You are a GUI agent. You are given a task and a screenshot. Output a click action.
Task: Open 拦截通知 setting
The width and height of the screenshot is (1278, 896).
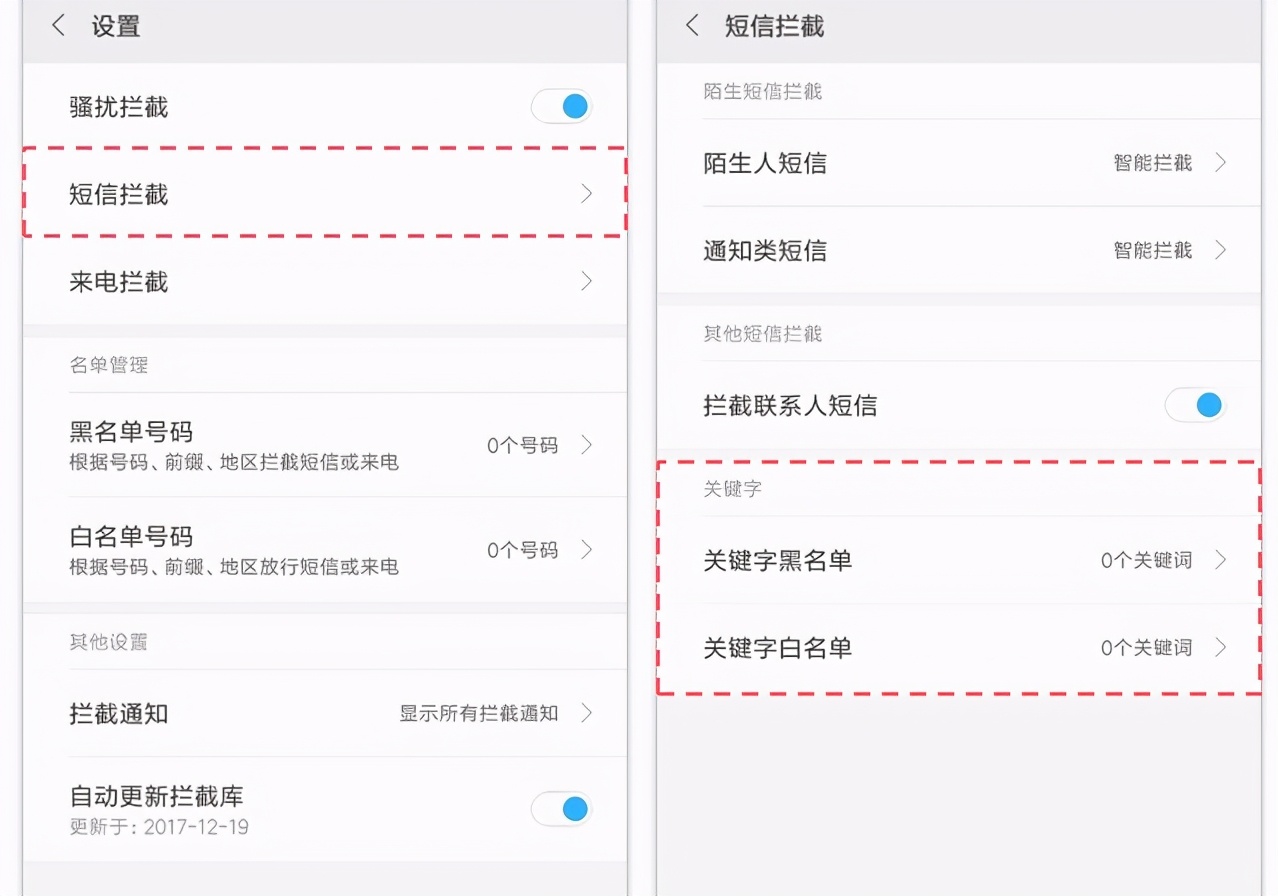(325, 713)
